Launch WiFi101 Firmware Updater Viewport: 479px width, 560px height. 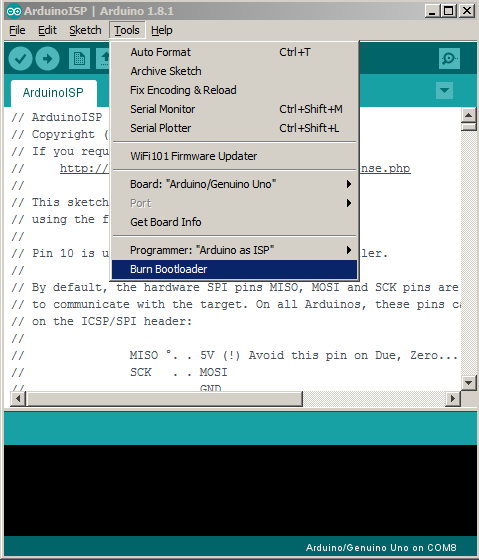coord(234,156)
